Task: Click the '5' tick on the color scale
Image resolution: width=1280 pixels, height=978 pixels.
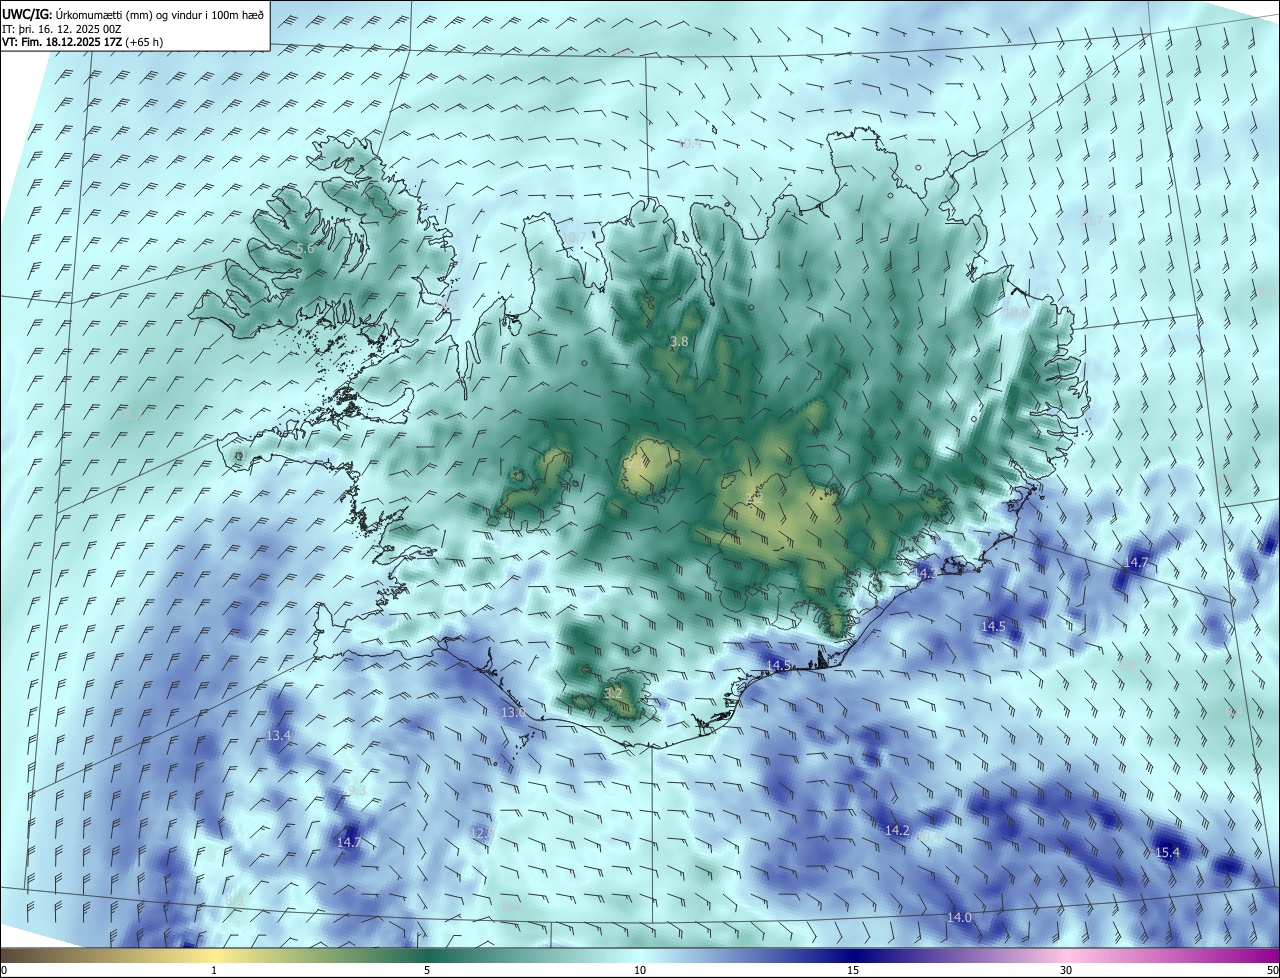Action: point(427,970)
